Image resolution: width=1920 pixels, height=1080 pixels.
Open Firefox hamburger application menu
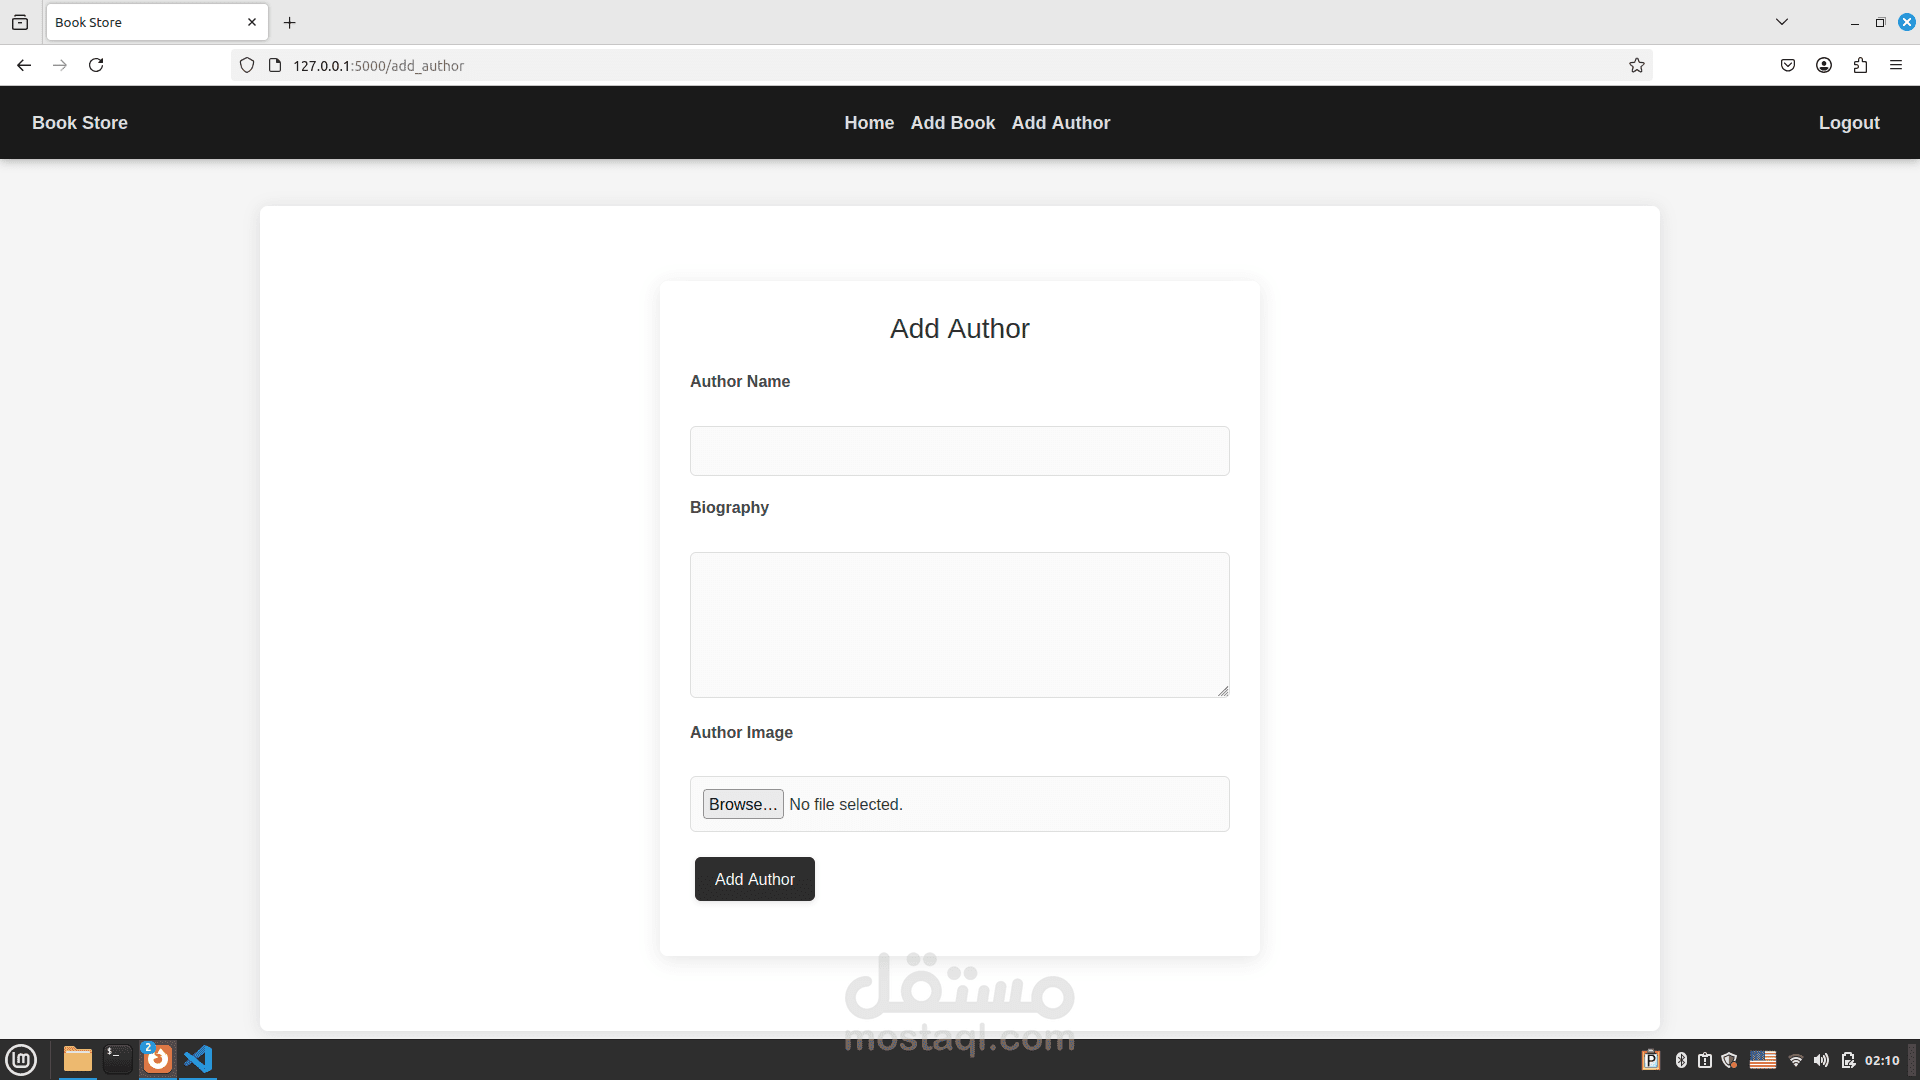click(x=1896, y=65)
